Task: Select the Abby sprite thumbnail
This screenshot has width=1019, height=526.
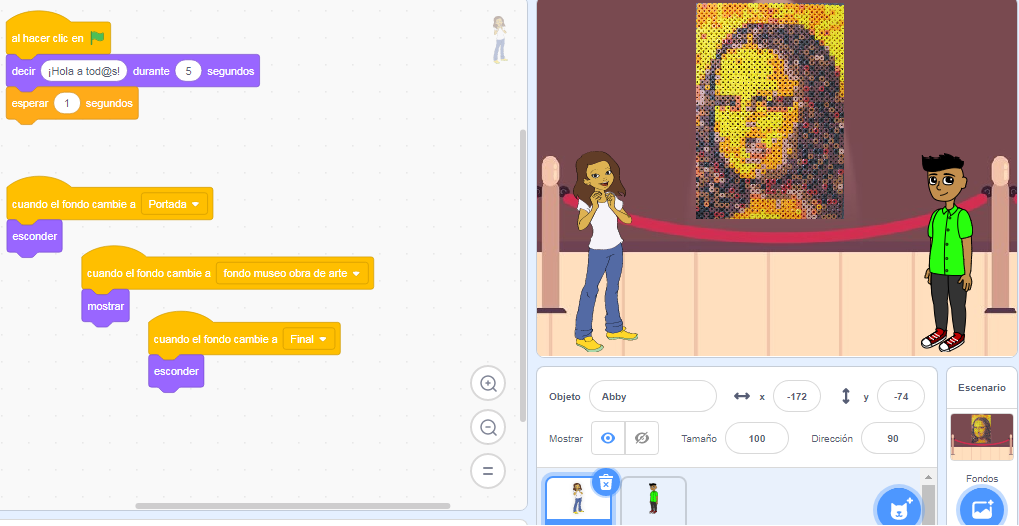Action: (578, 499)
